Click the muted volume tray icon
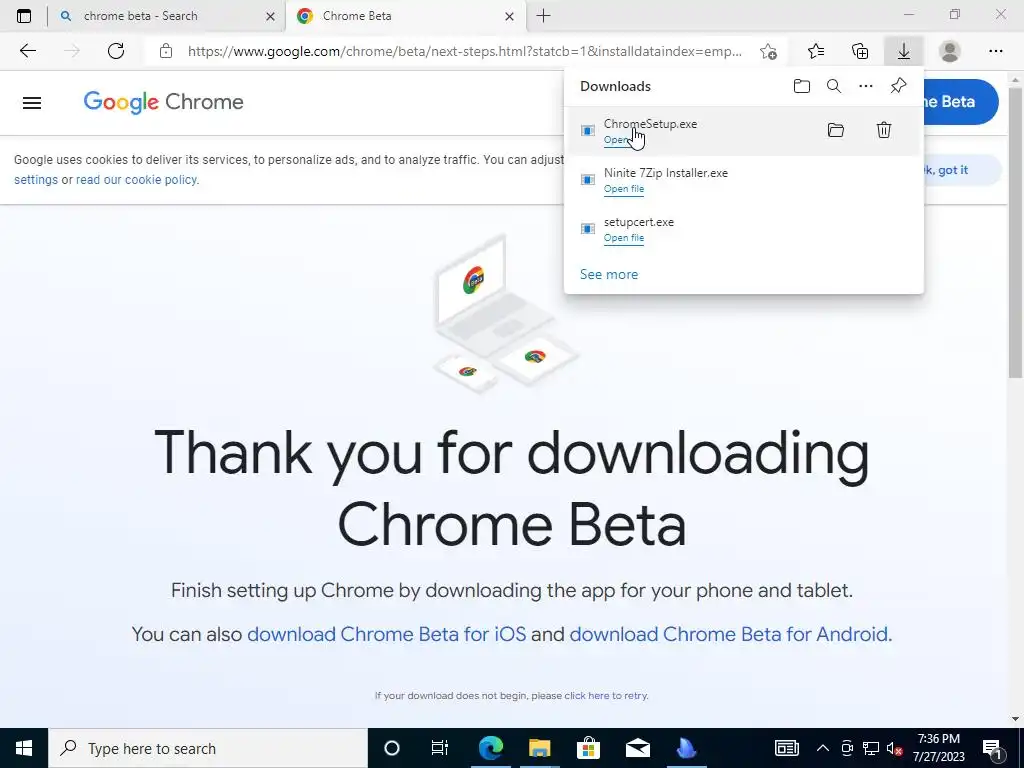This screenshot has width=1024, height=768. pyautogui.click(x=894, y=748)
